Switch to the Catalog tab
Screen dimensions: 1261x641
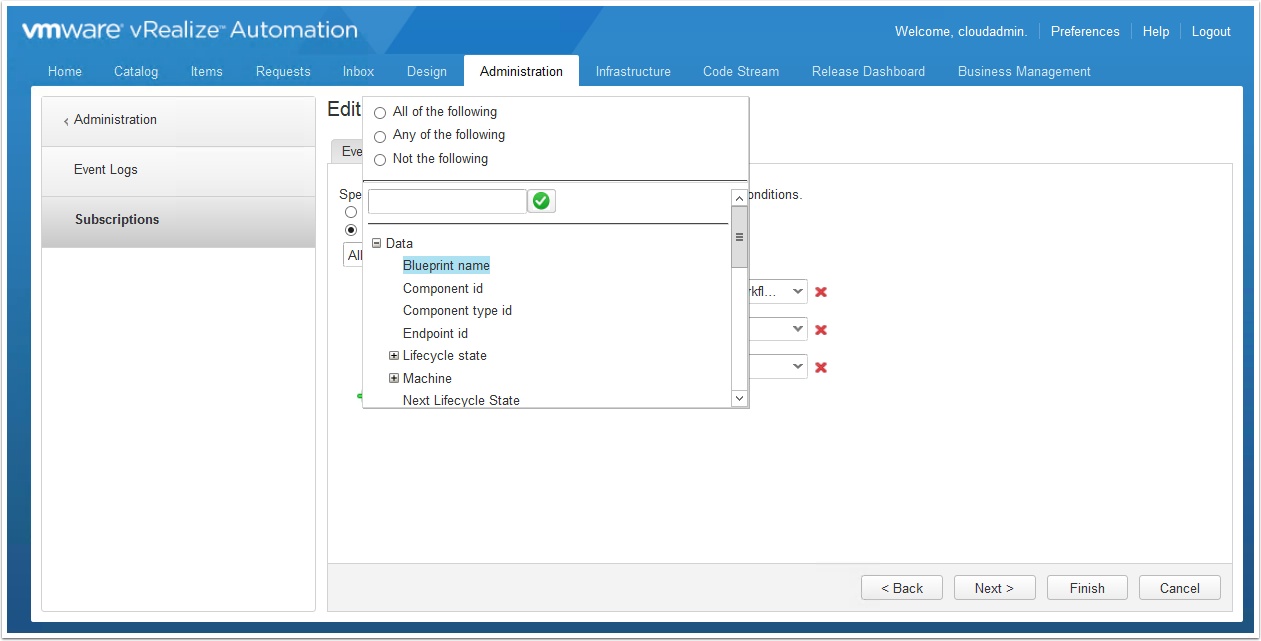(136, 71)
